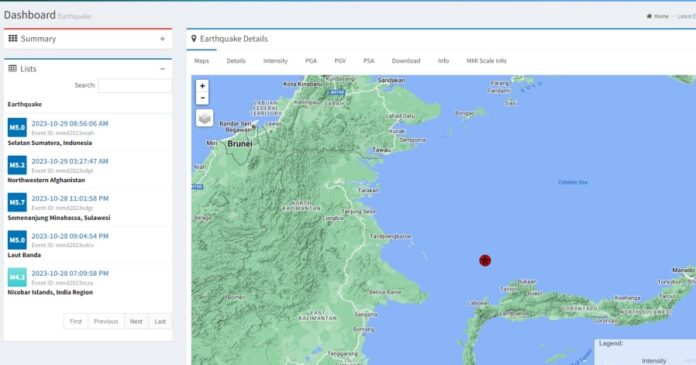
Task: Click the Home breadcrumb icon
Action: (649, 16)
